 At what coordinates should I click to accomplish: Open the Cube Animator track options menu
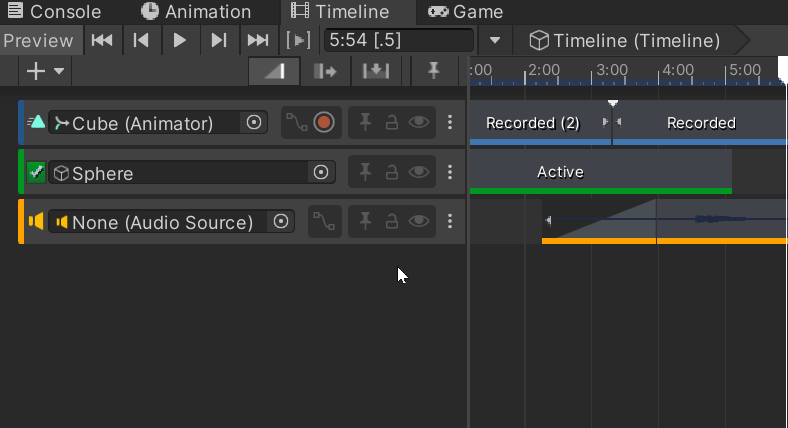pos(450,122)
